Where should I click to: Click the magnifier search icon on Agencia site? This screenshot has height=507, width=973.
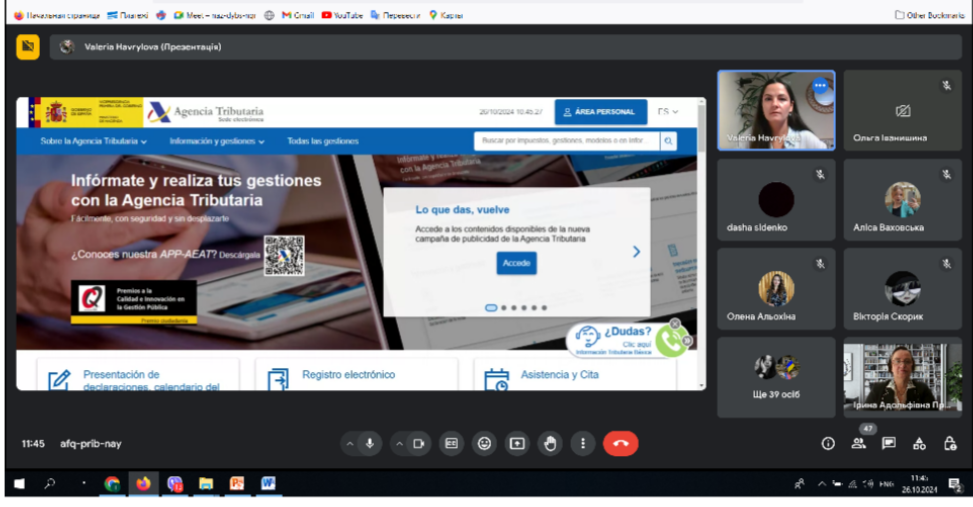click(668, 141)
